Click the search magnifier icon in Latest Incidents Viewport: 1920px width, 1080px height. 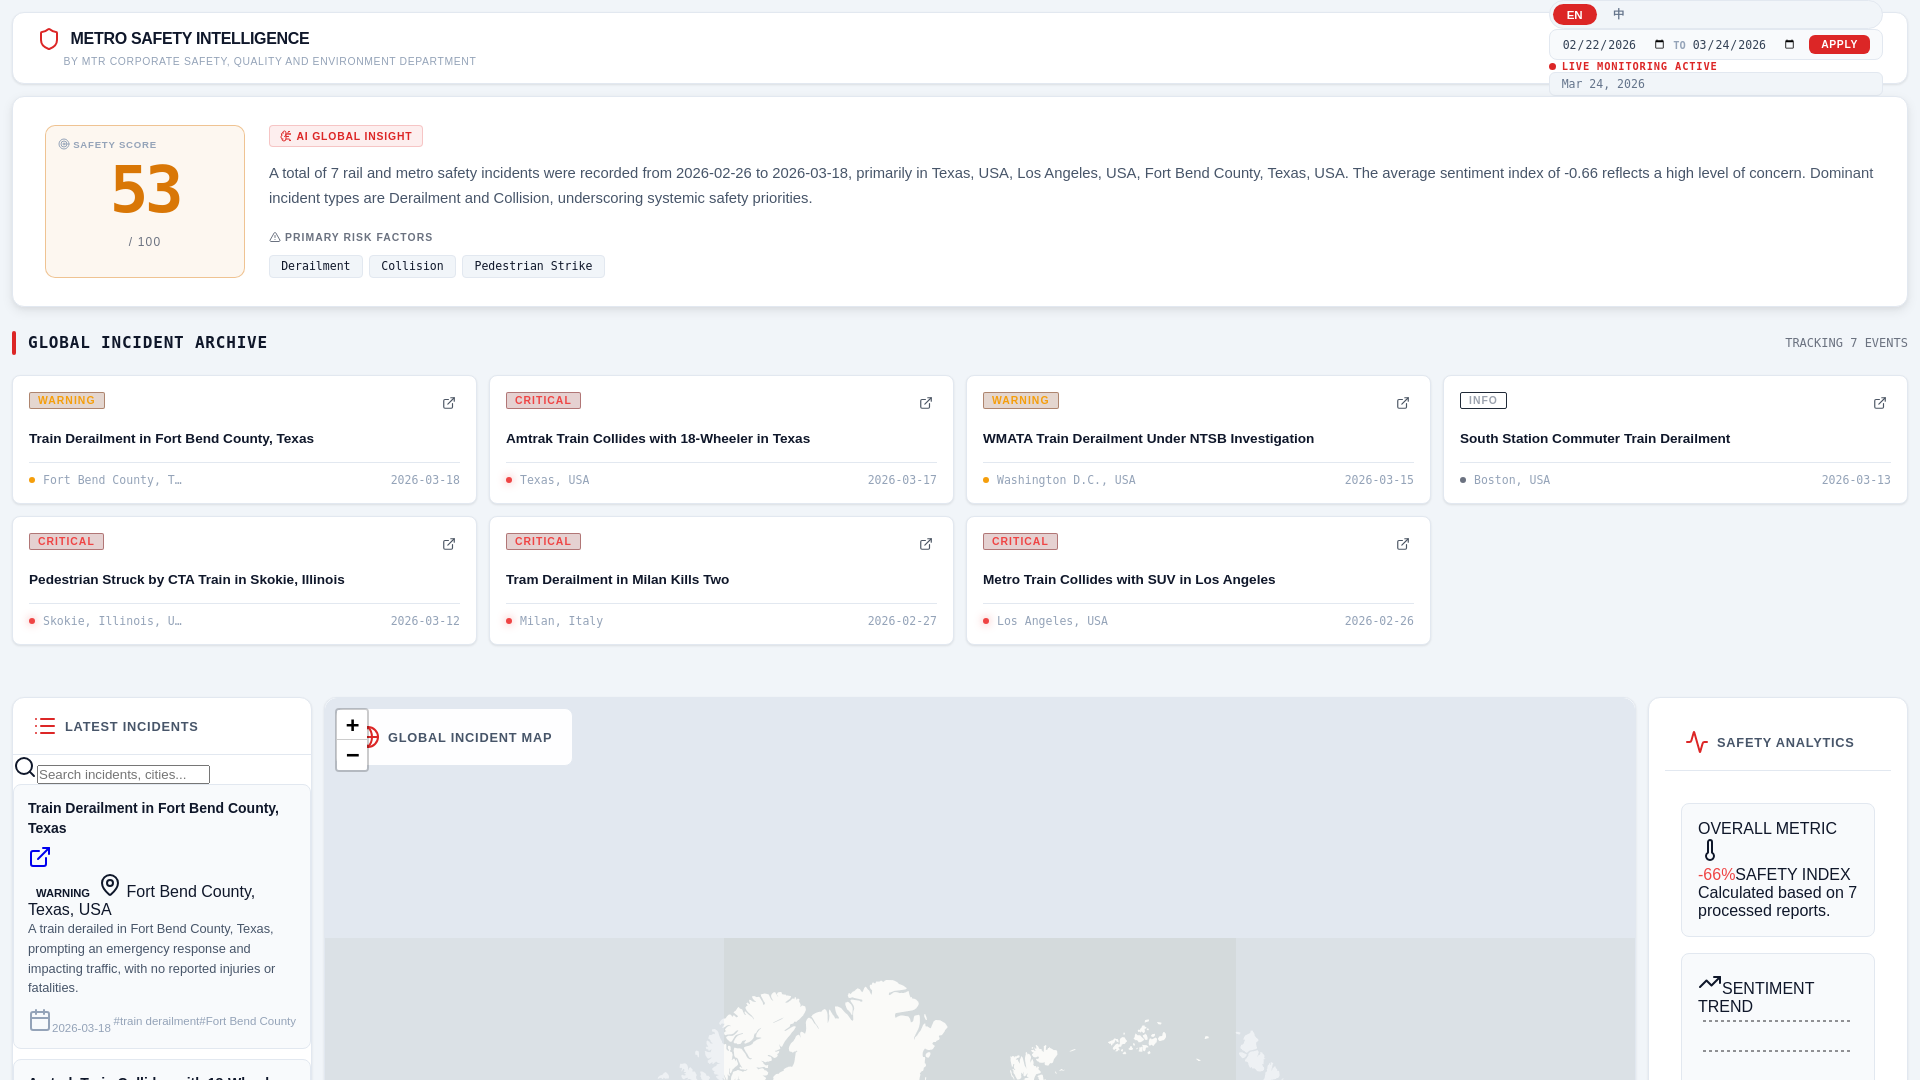click(x=25, y=767)
